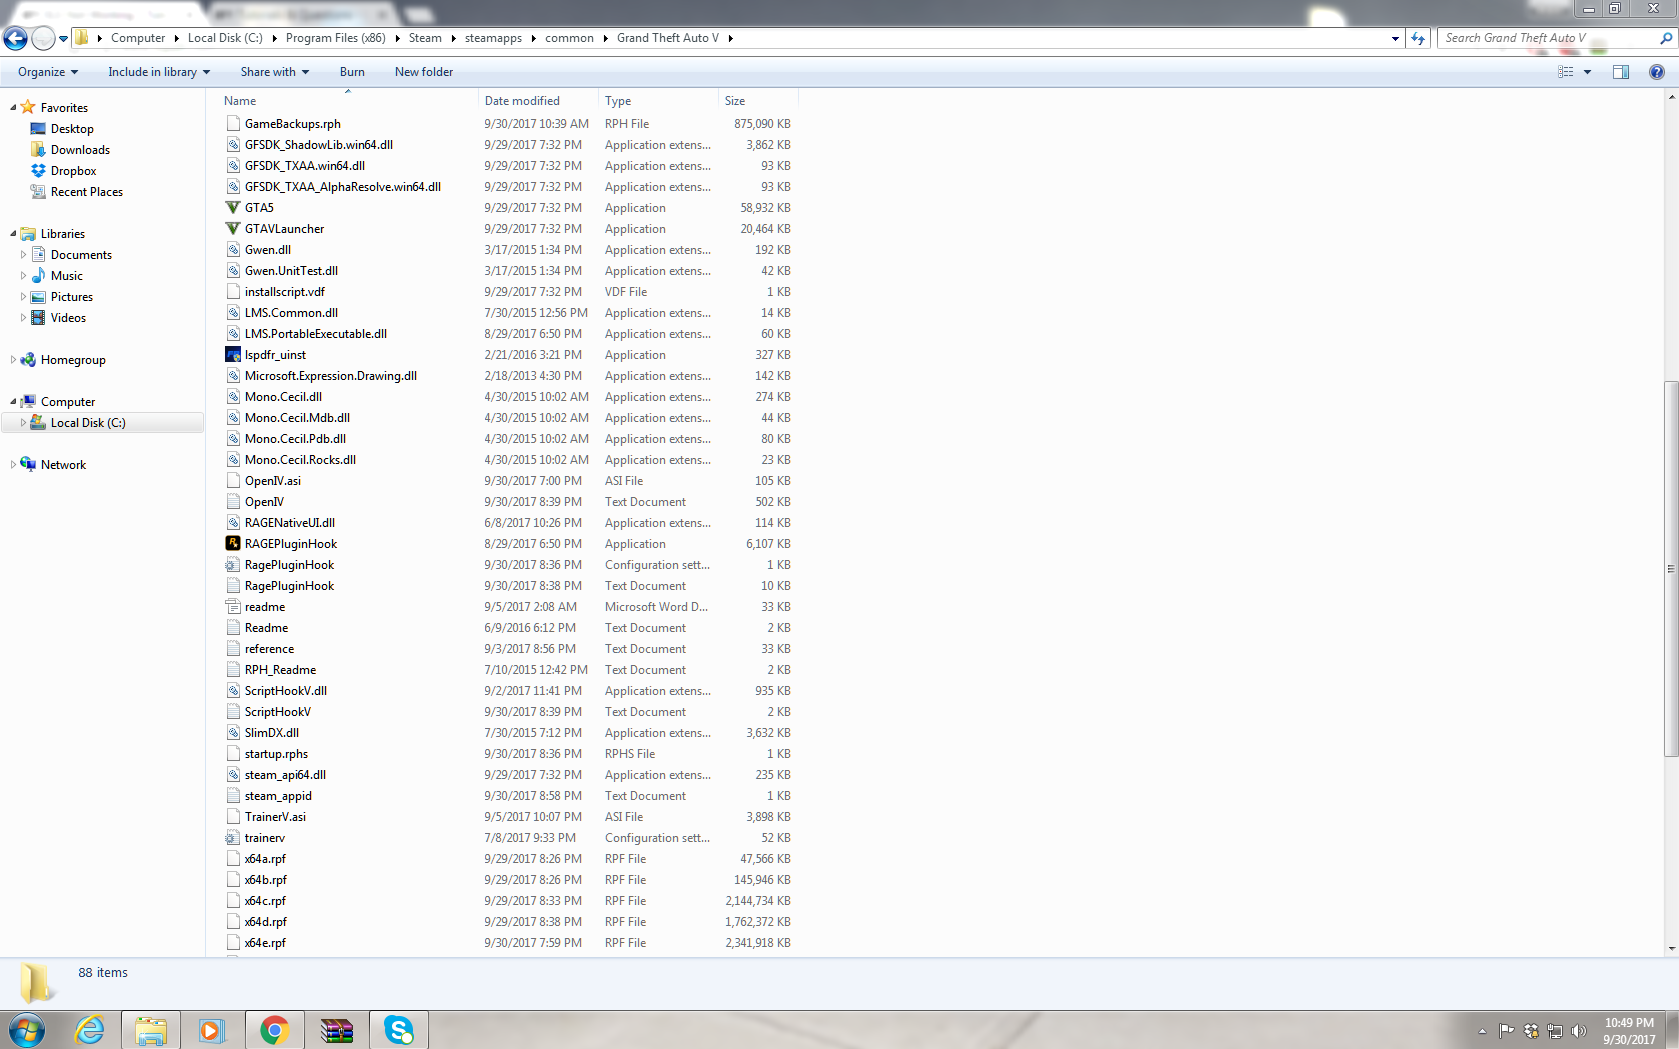Expand the Pictures library node
Screen dimensions: 1679x1049
(23, 297)
